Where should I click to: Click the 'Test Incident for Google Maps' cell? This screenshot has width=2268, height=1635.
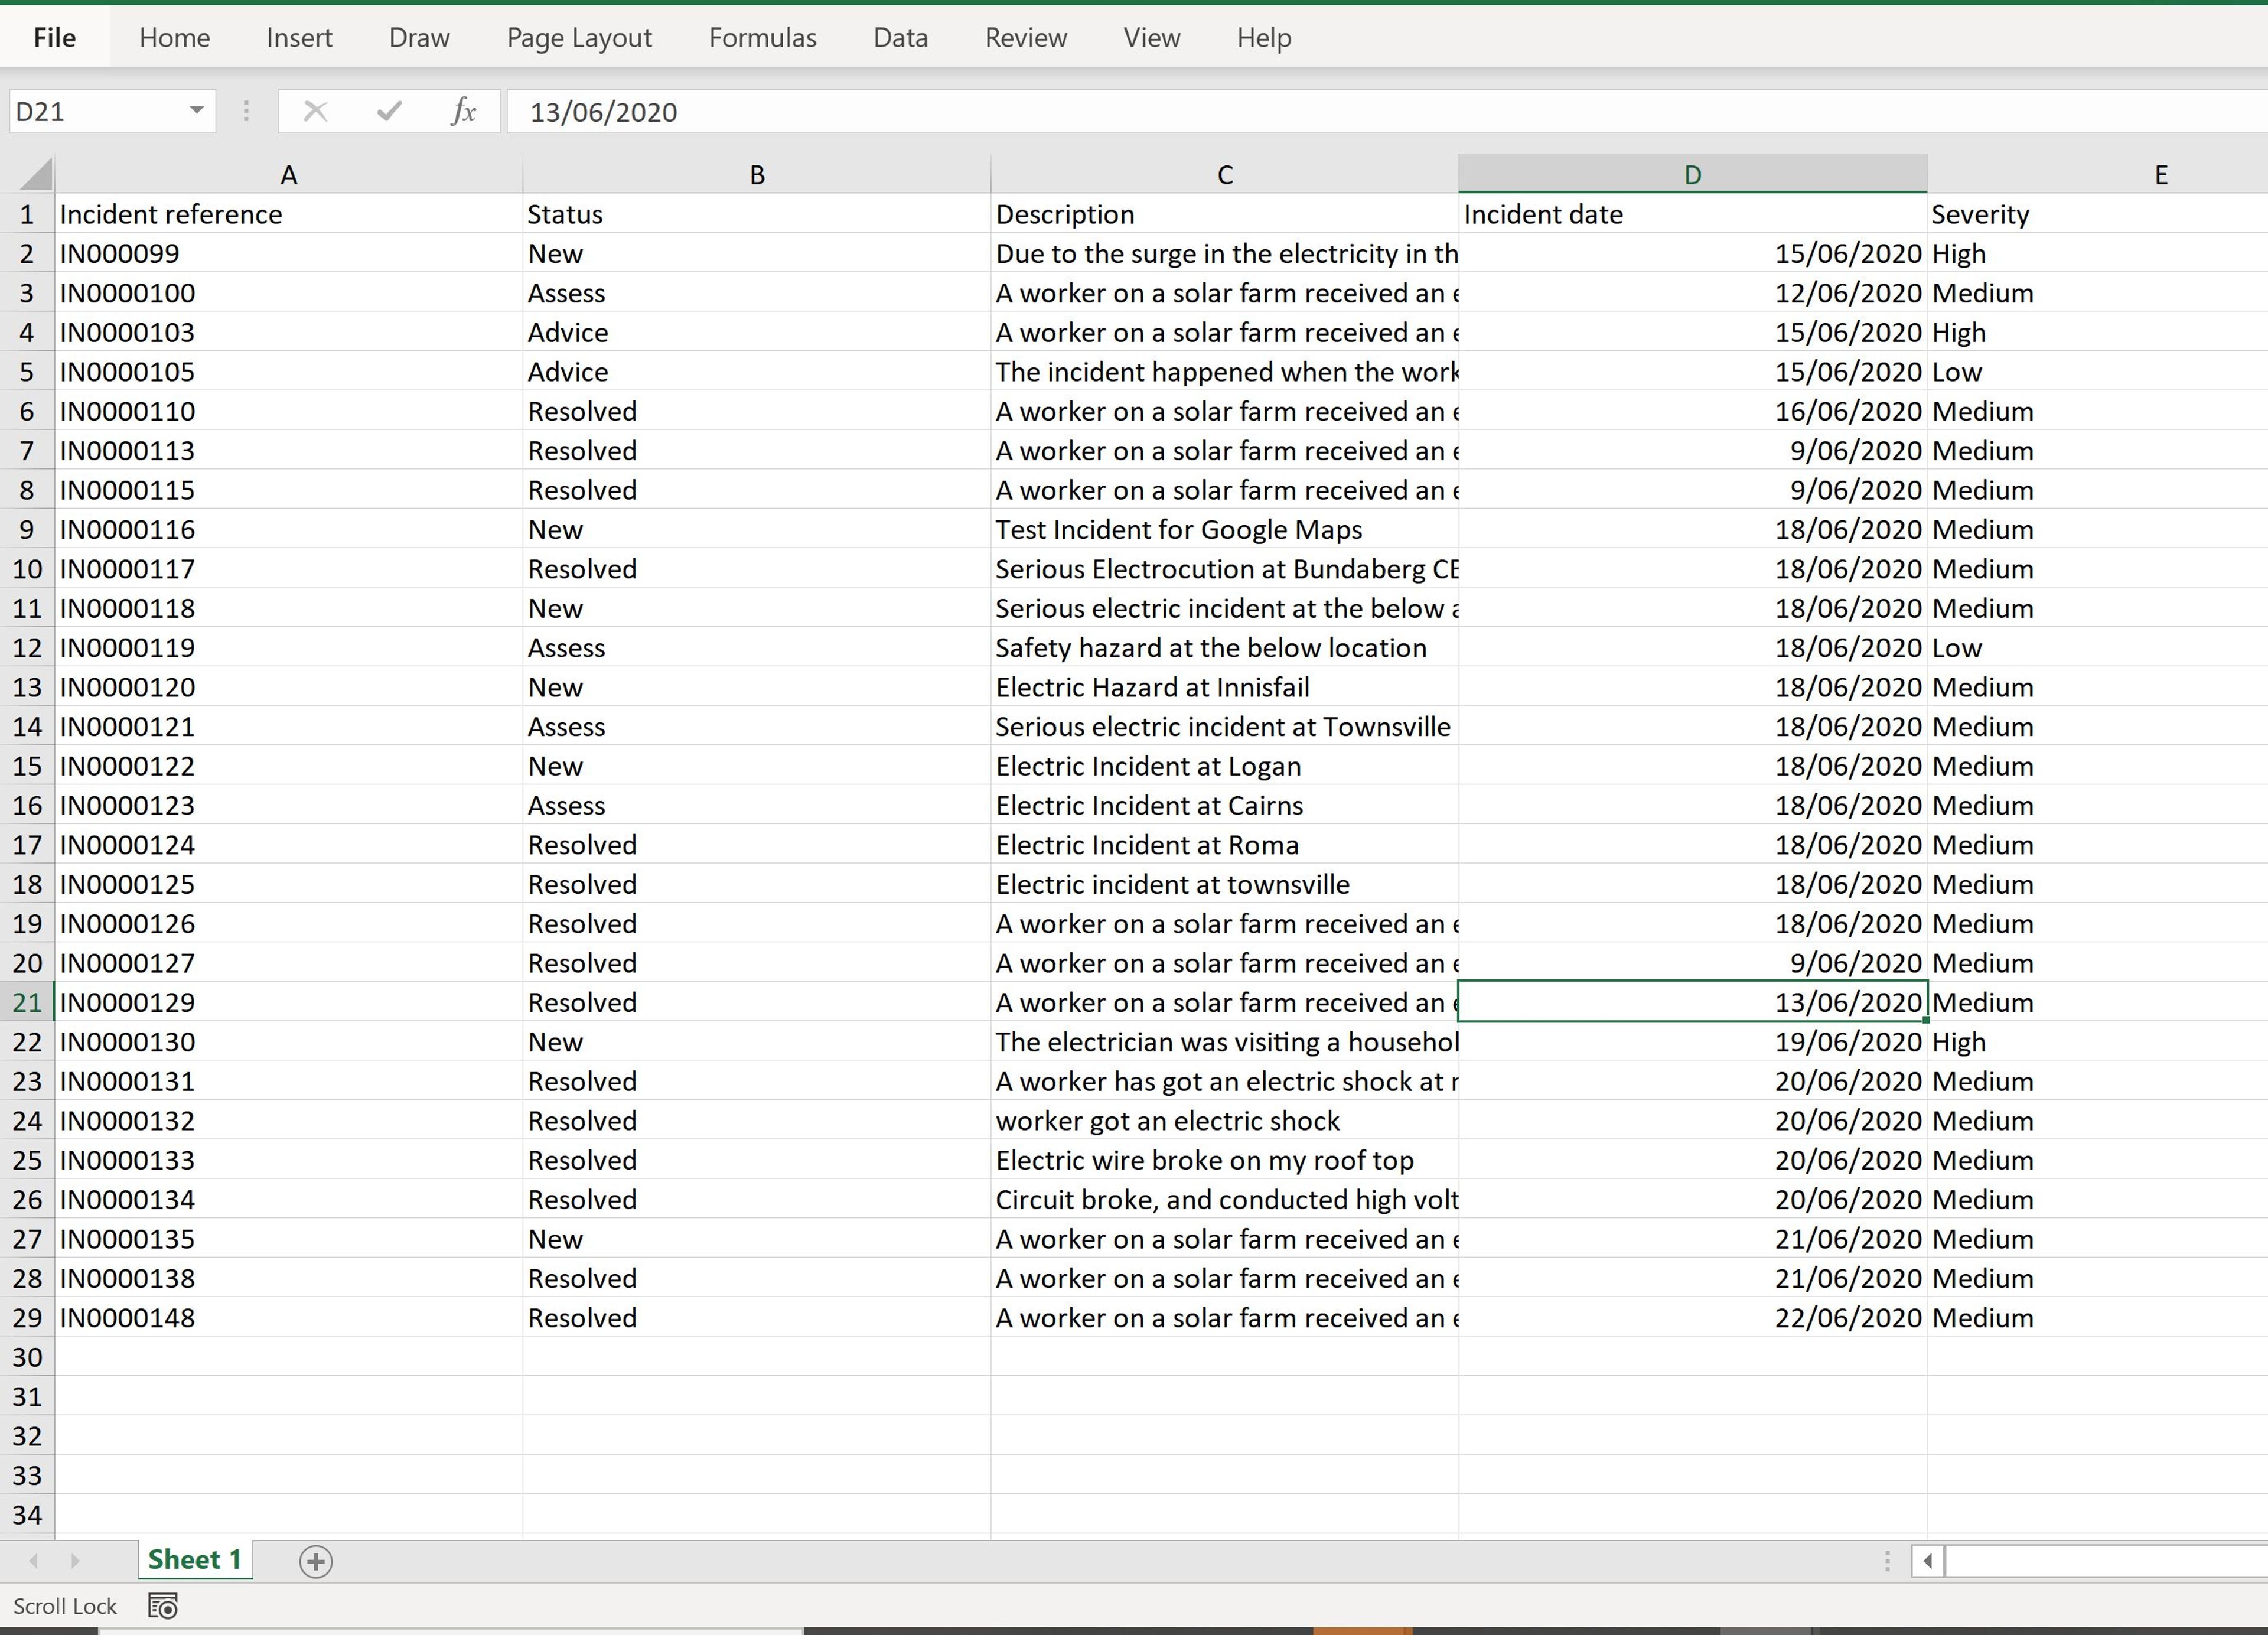[1225, 529]
